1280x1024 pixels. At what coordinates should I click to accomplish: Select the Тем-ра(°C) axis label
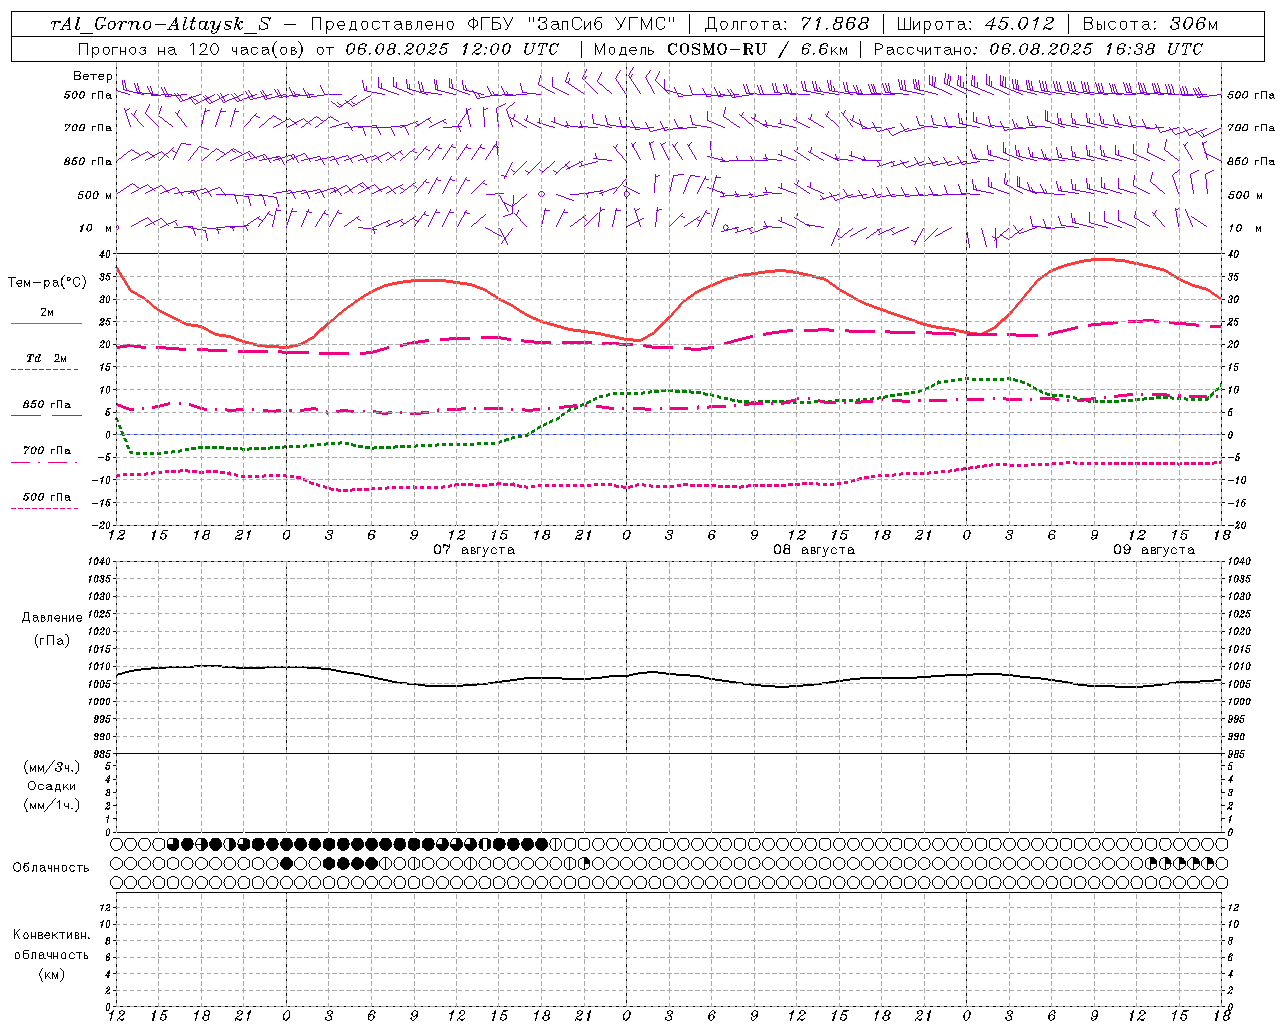click(x=47, y=282)
